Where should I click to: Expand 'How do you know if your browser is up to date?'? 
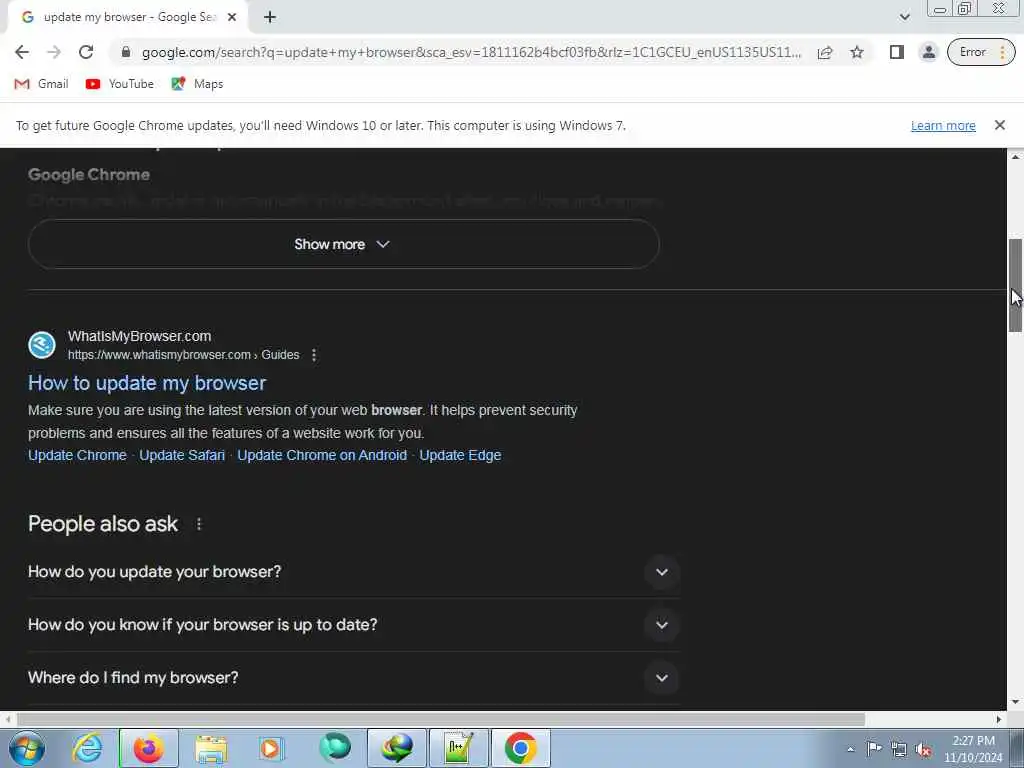[x=353, y=625]
